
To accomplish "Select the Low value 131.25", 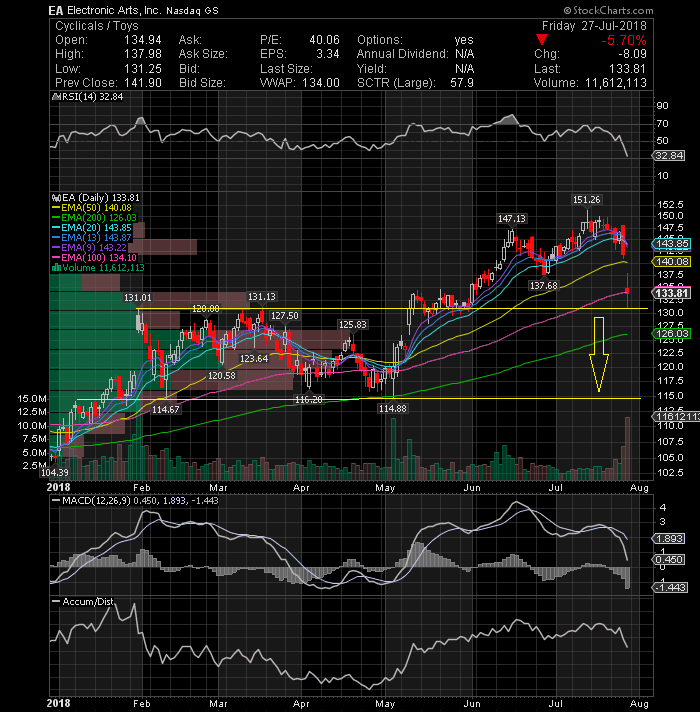I will tap(143, 69).
